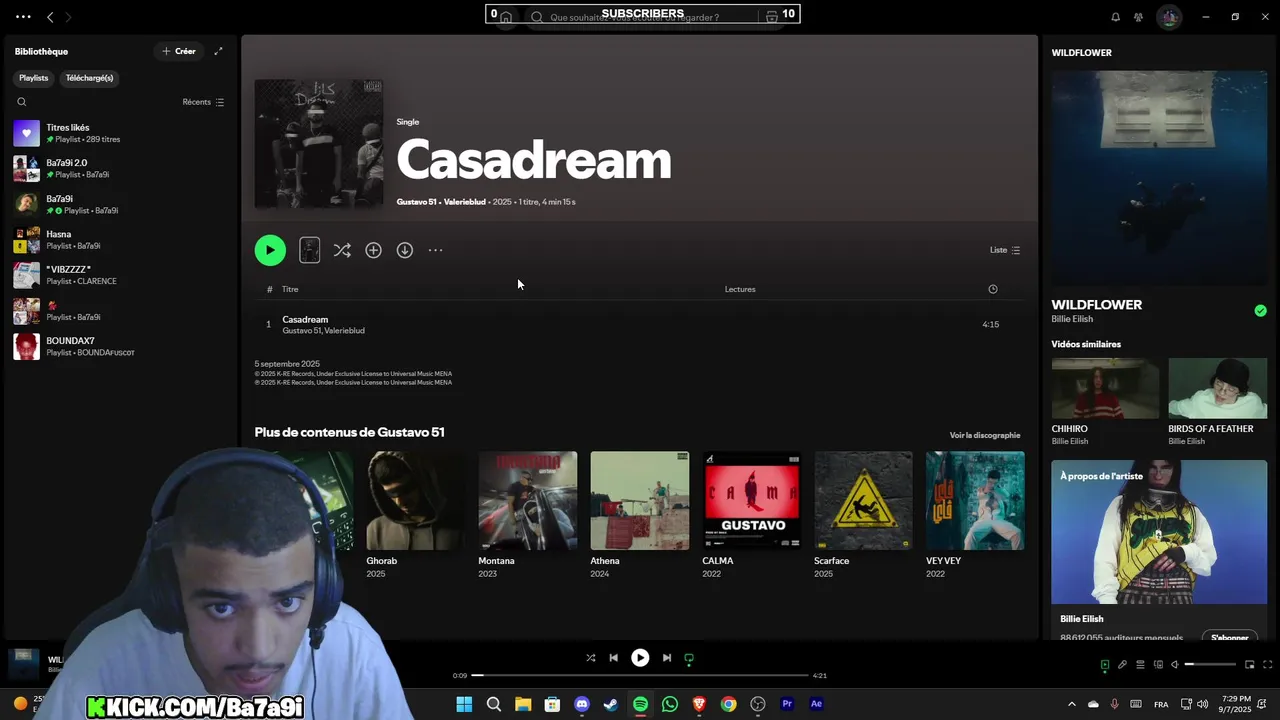1280x720 pixels.
Task: Play the Casadream single with green button
Action: (x=270, y=250)
